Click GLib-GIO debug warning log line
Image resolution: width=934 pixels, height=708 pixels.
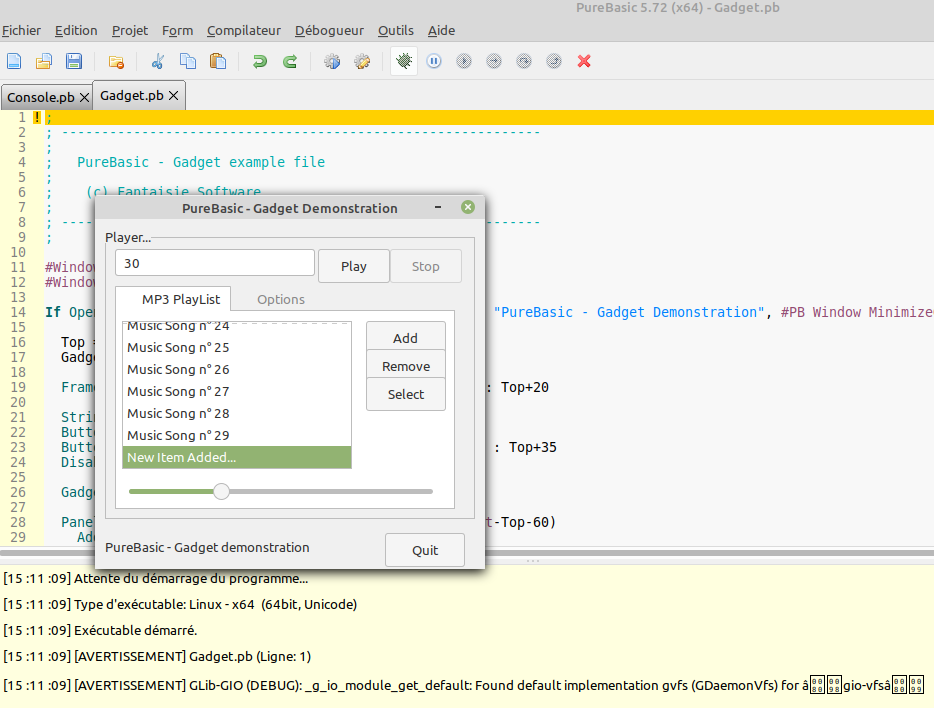point(463,685)
